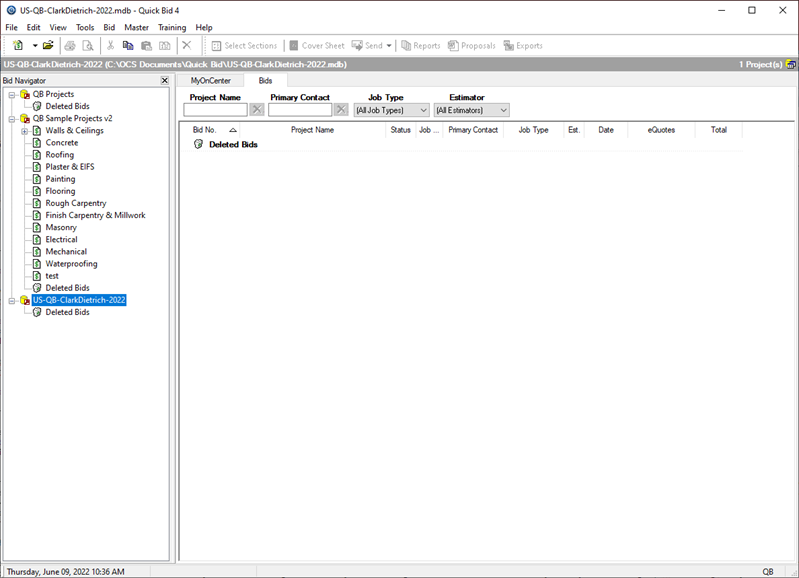Select the Rough Carpentry bid
The height and width of the screenshot is (578, 799).
pyautogui.click(x=76, y=203)
